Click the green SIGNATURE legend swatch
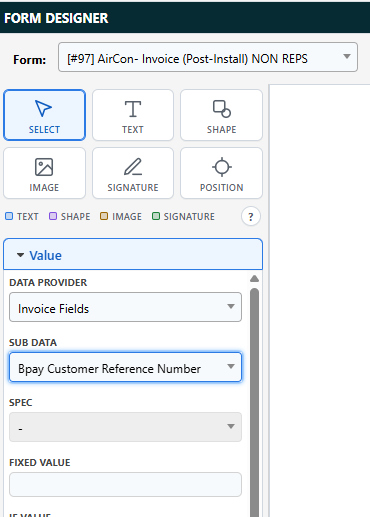 click(156, 216)
